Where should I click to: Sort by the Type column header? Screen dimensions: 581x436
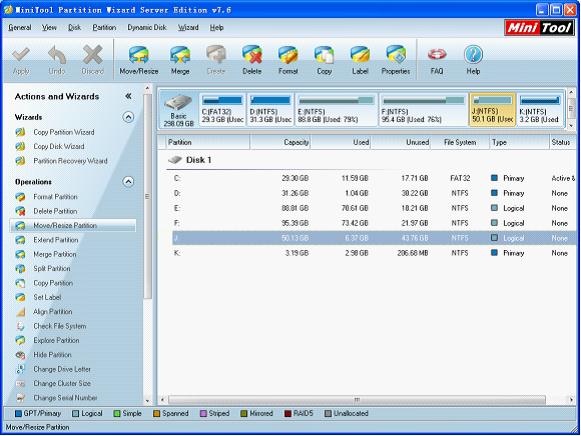coord(519,142)
